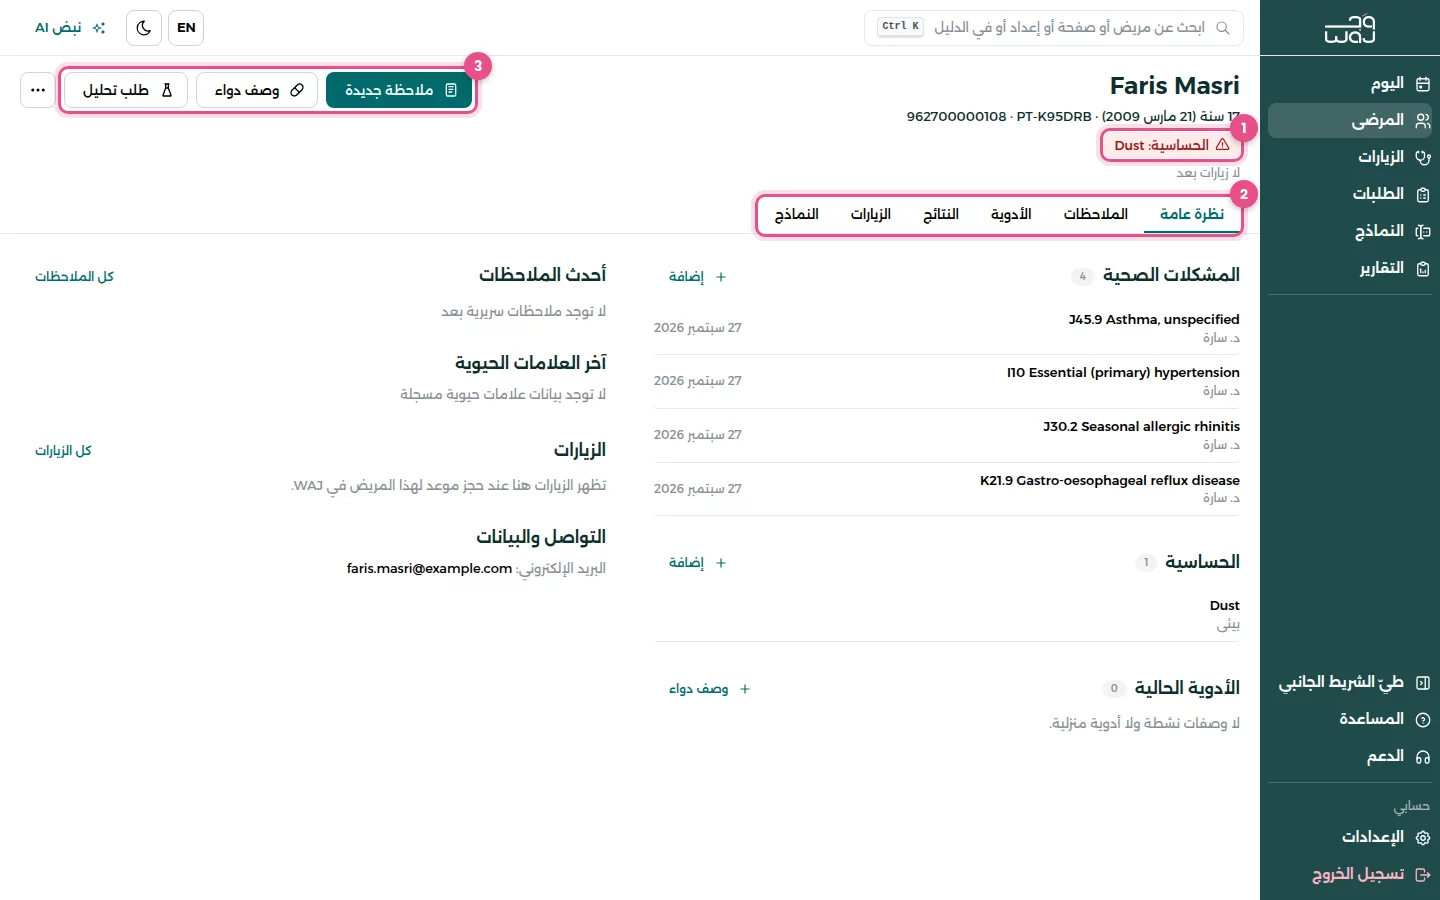Image resolution: width=1440 pixels, height=900 pixels.
Task: Open the WAJ logo home link
Action: point(1349,29)
